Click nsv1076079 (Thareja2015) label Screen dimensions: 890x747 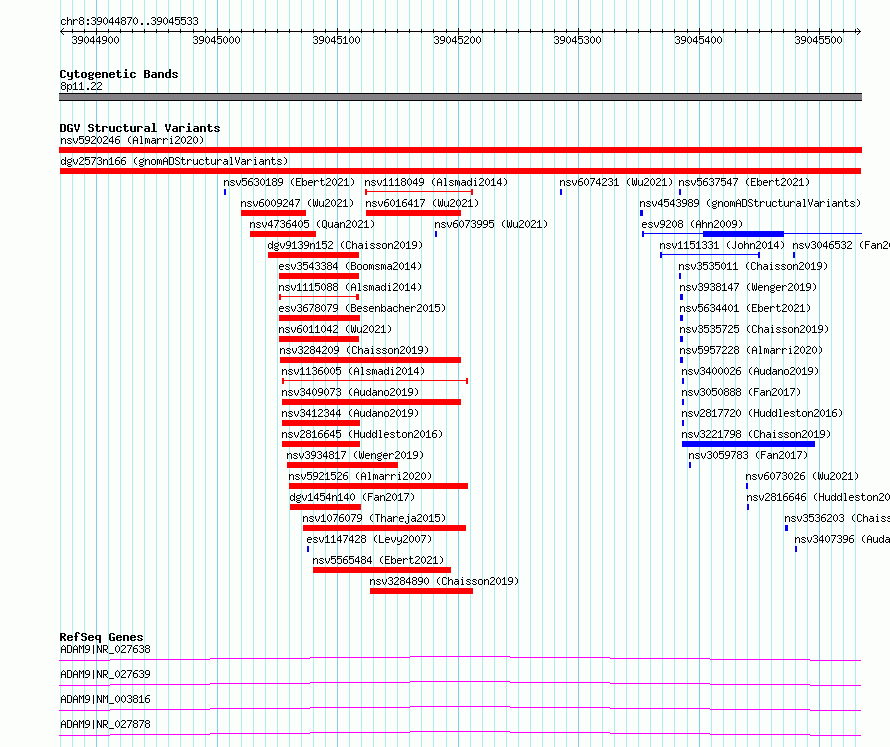pyautogui.click(x=374, y=518)
